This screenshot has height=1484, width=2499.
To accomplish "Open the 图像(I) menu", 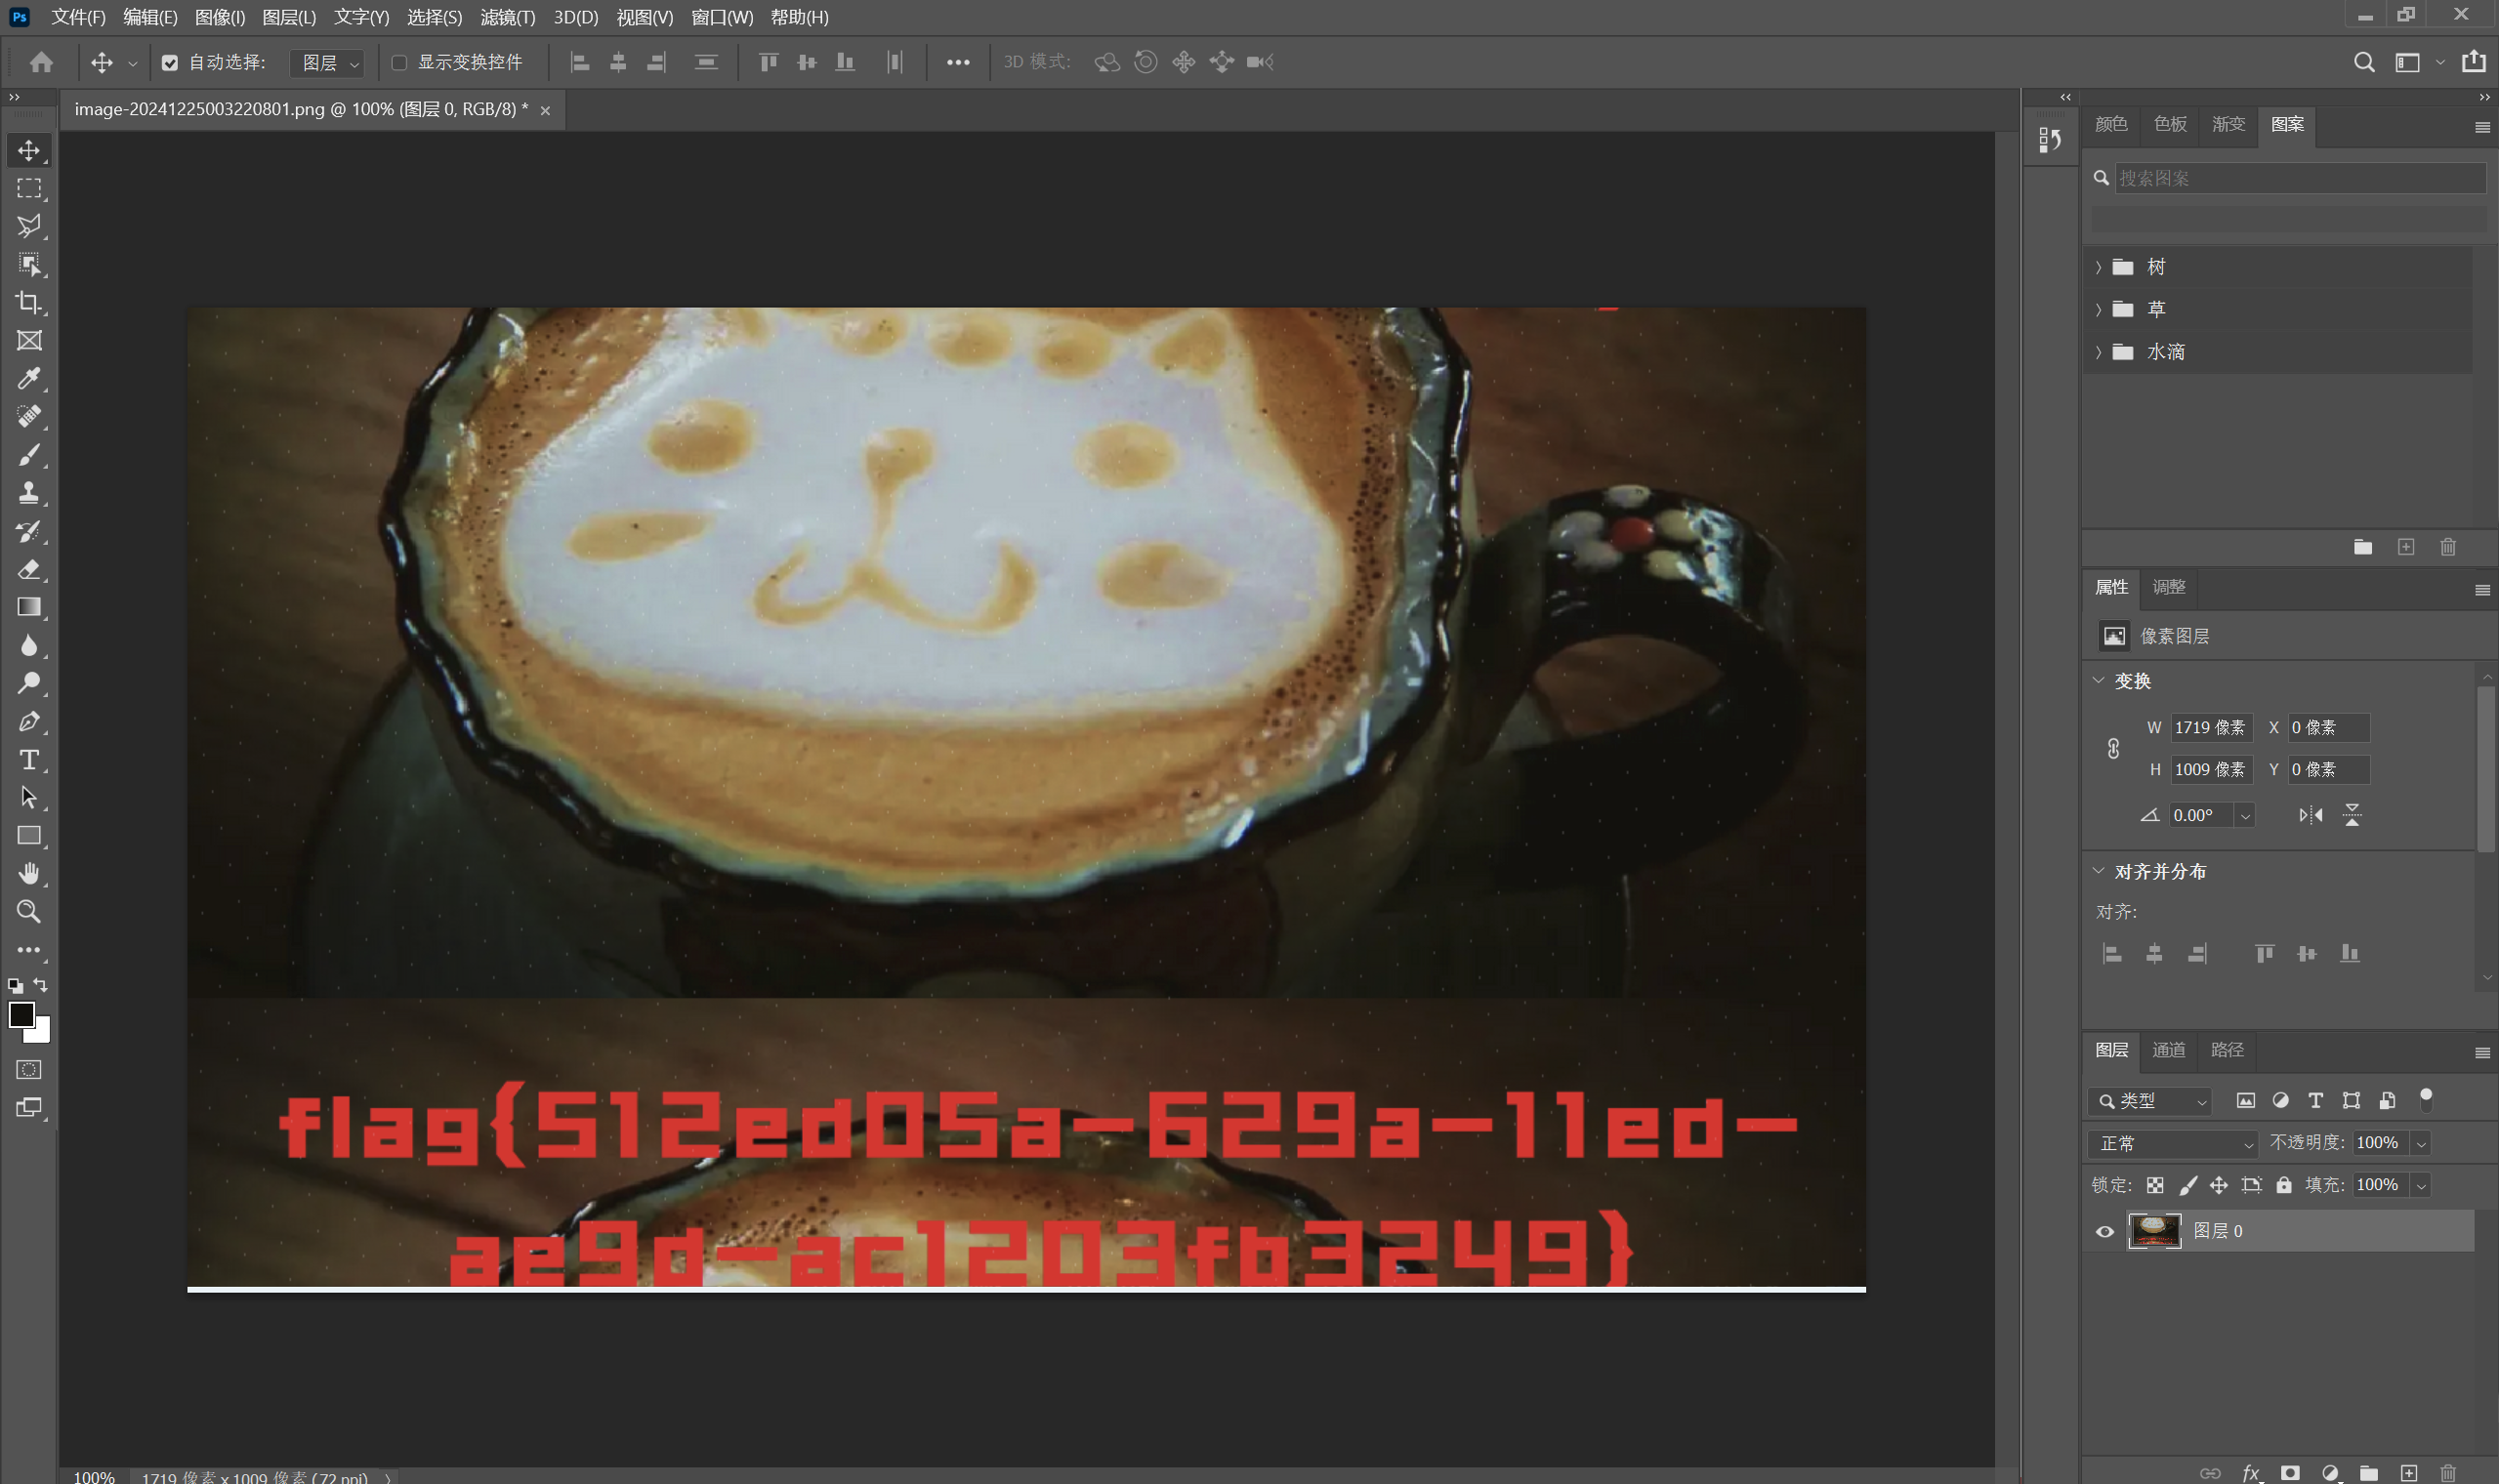I will point(220,17).
